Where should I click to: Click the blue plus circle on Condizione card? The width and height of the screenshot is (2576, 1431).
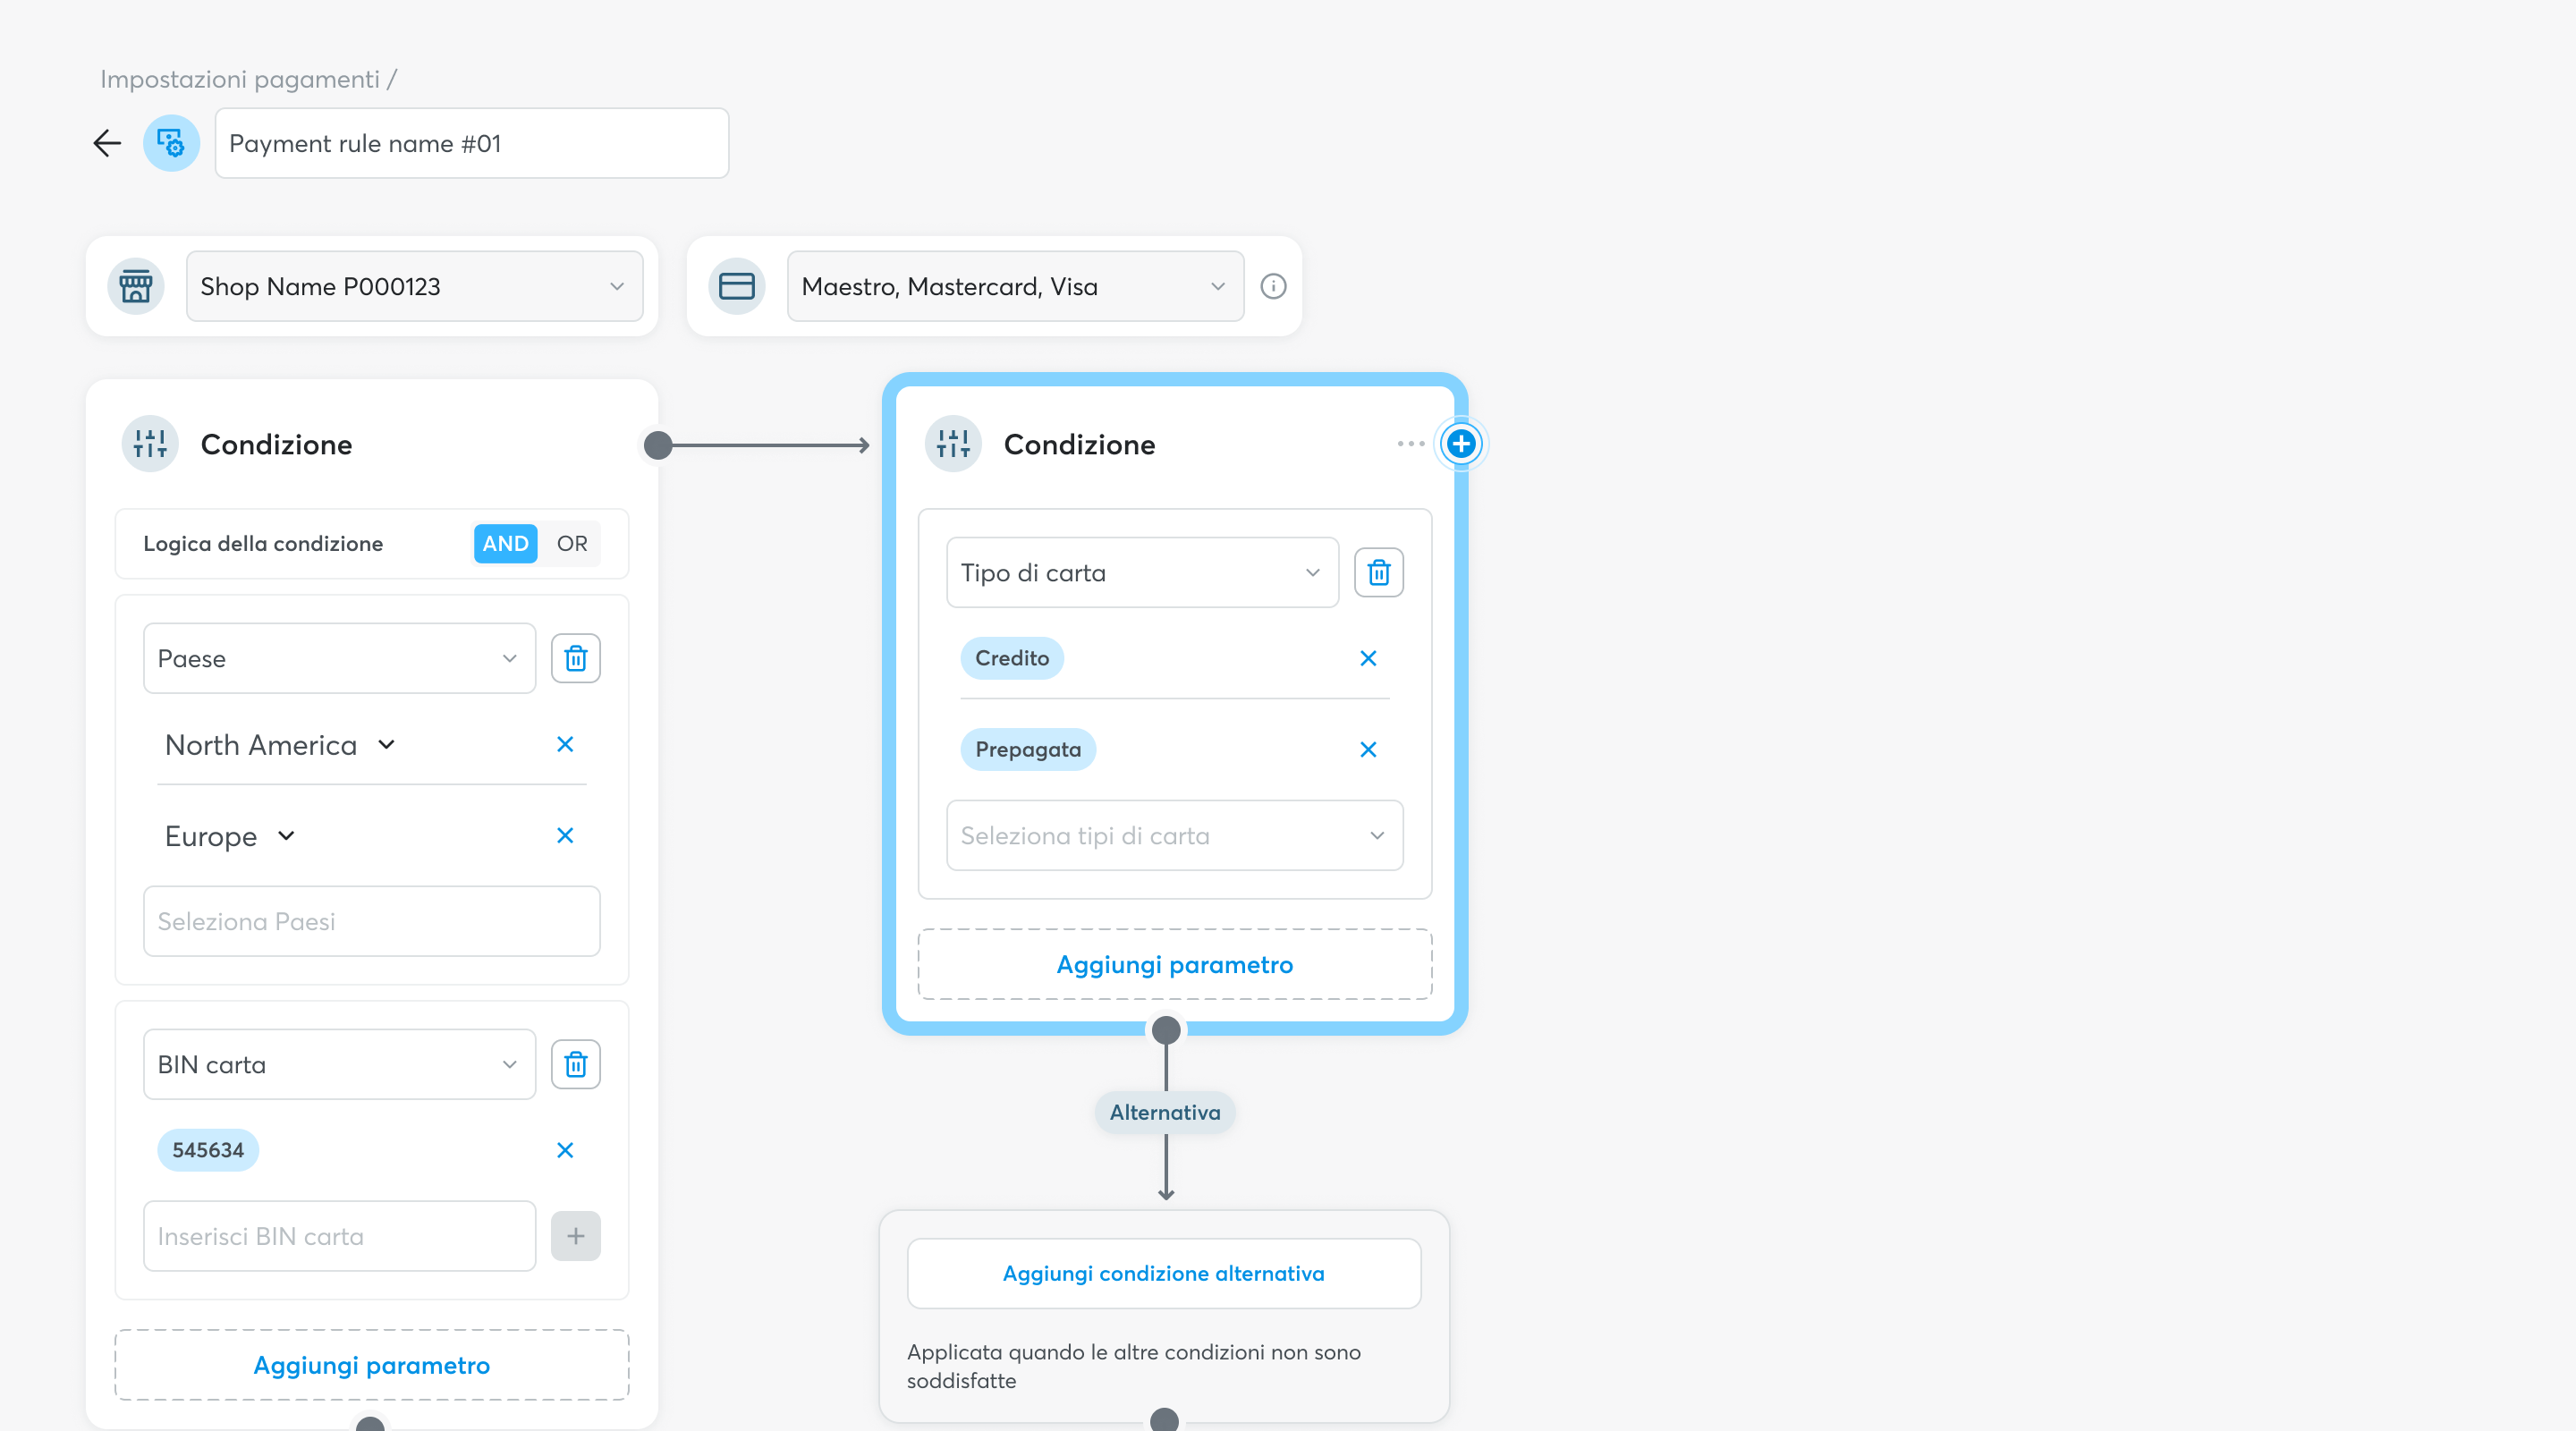pos(1461,443)
